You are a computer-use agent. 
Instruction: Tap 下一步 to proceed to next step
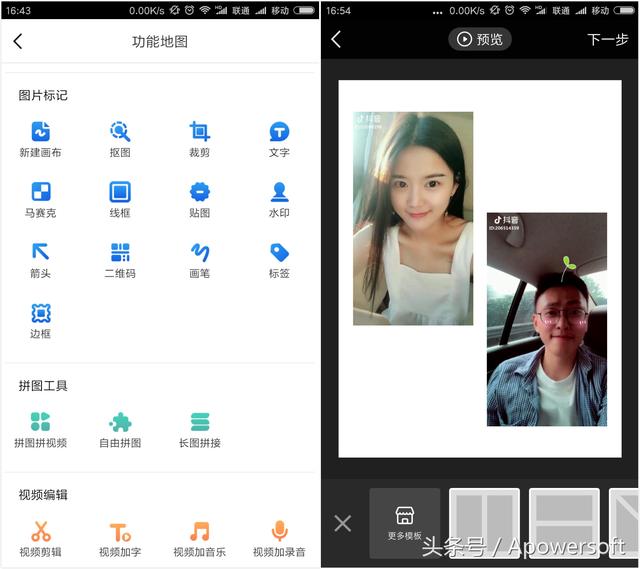point(607,40)
